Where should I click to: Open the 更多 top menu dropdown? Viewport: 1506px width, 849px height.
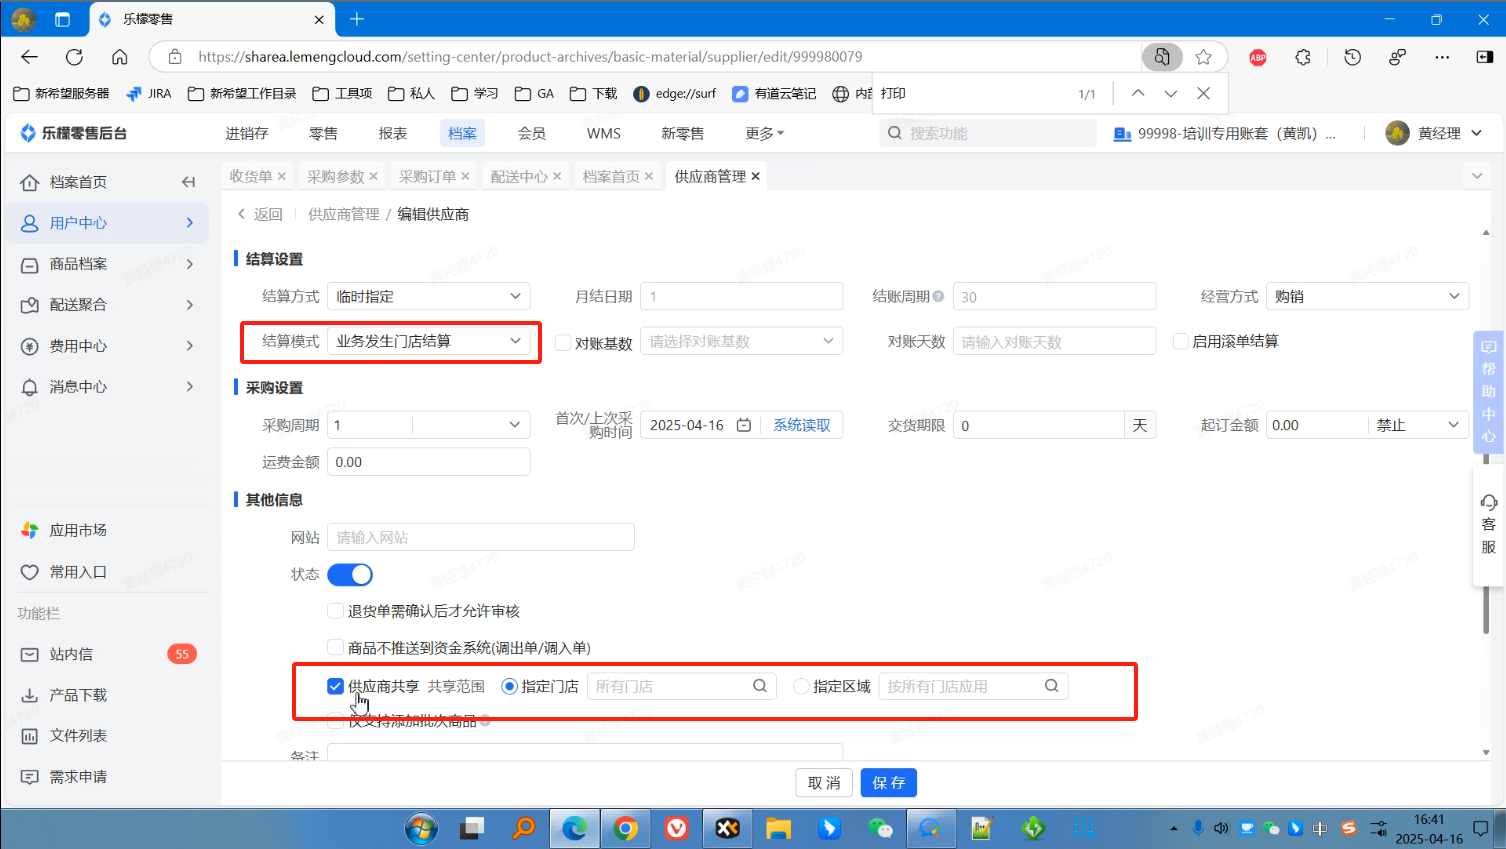pyautogui.click(x=765, y=133)
